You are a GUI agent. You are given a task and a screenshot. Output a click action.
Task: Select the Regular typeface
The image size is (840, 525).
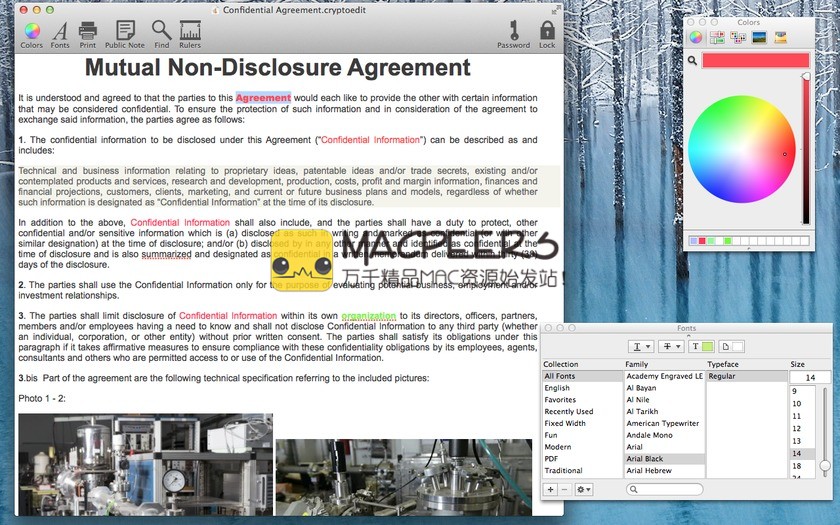[747, 376]
